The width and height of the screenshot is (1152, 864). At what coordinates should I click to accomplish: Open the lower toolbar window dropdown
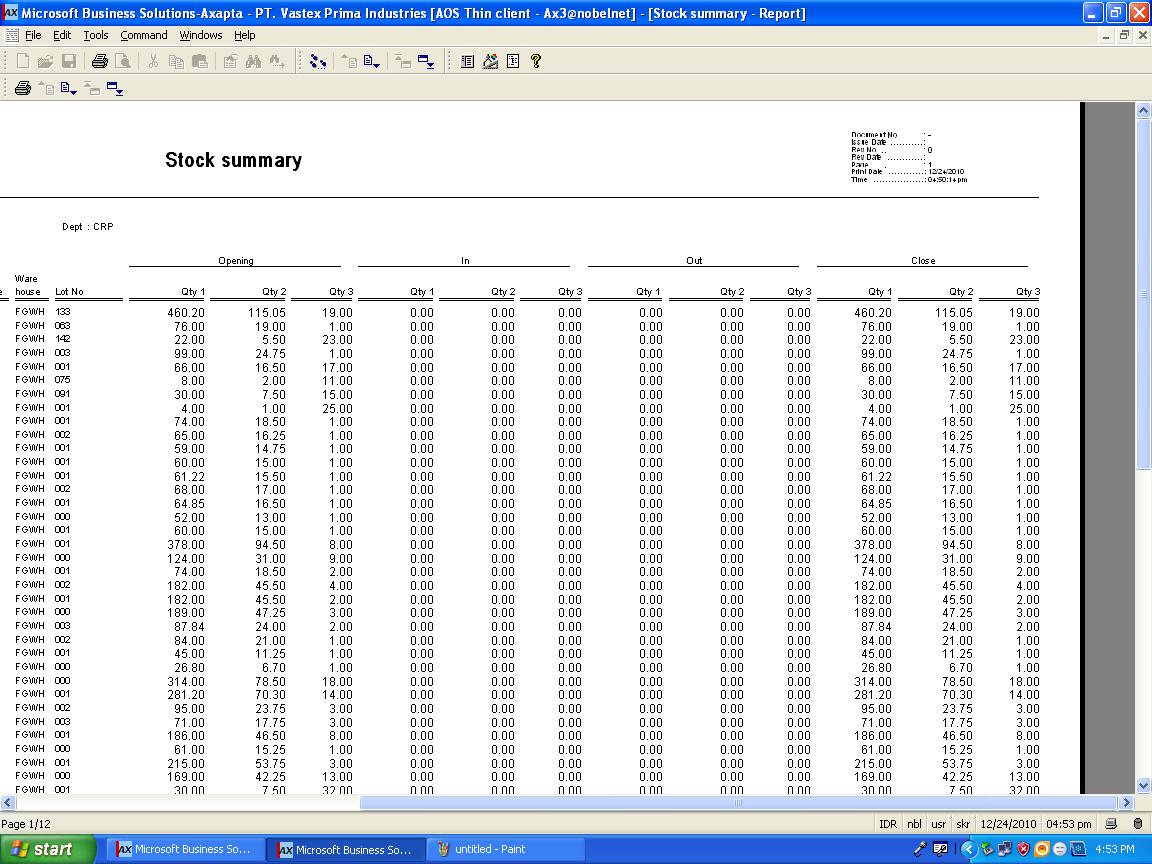(115, 89)
